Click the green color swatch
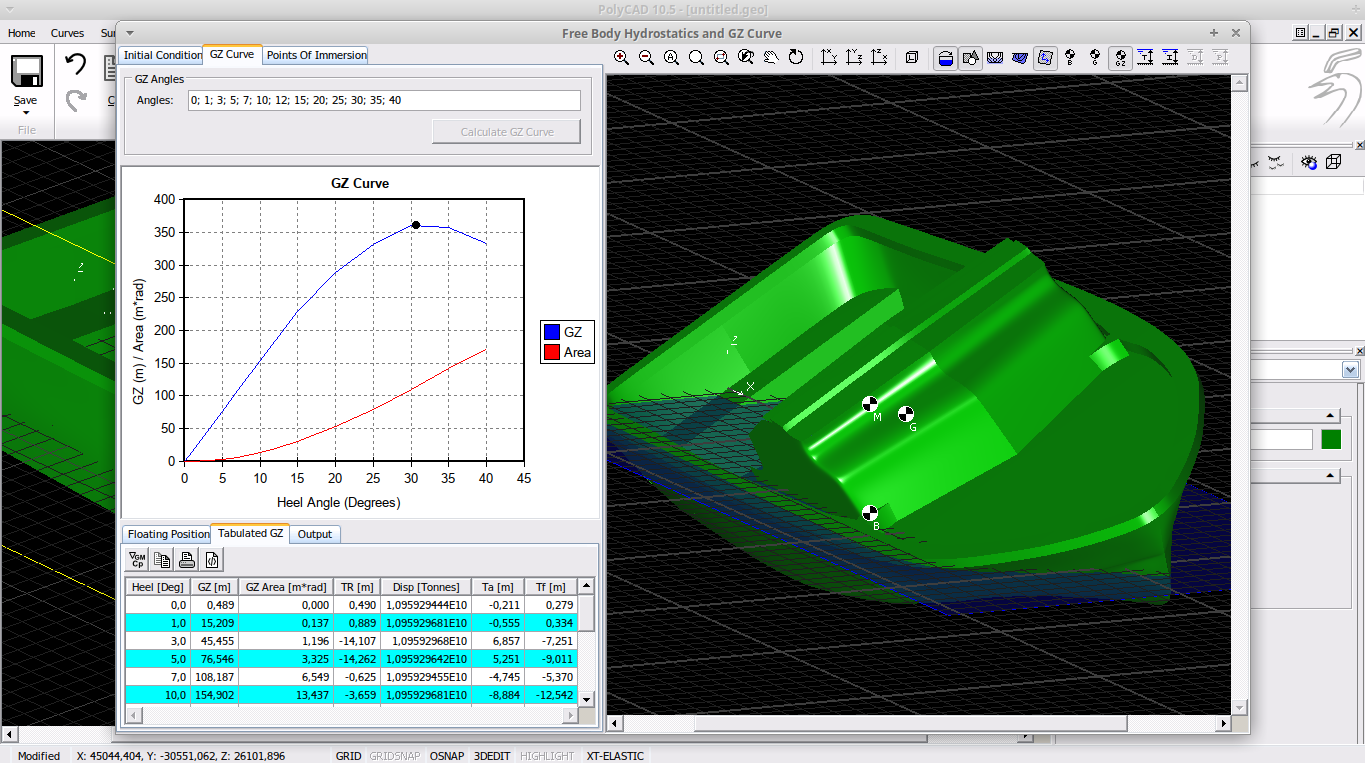1365x763 pixels. (x=1331, y=439)
